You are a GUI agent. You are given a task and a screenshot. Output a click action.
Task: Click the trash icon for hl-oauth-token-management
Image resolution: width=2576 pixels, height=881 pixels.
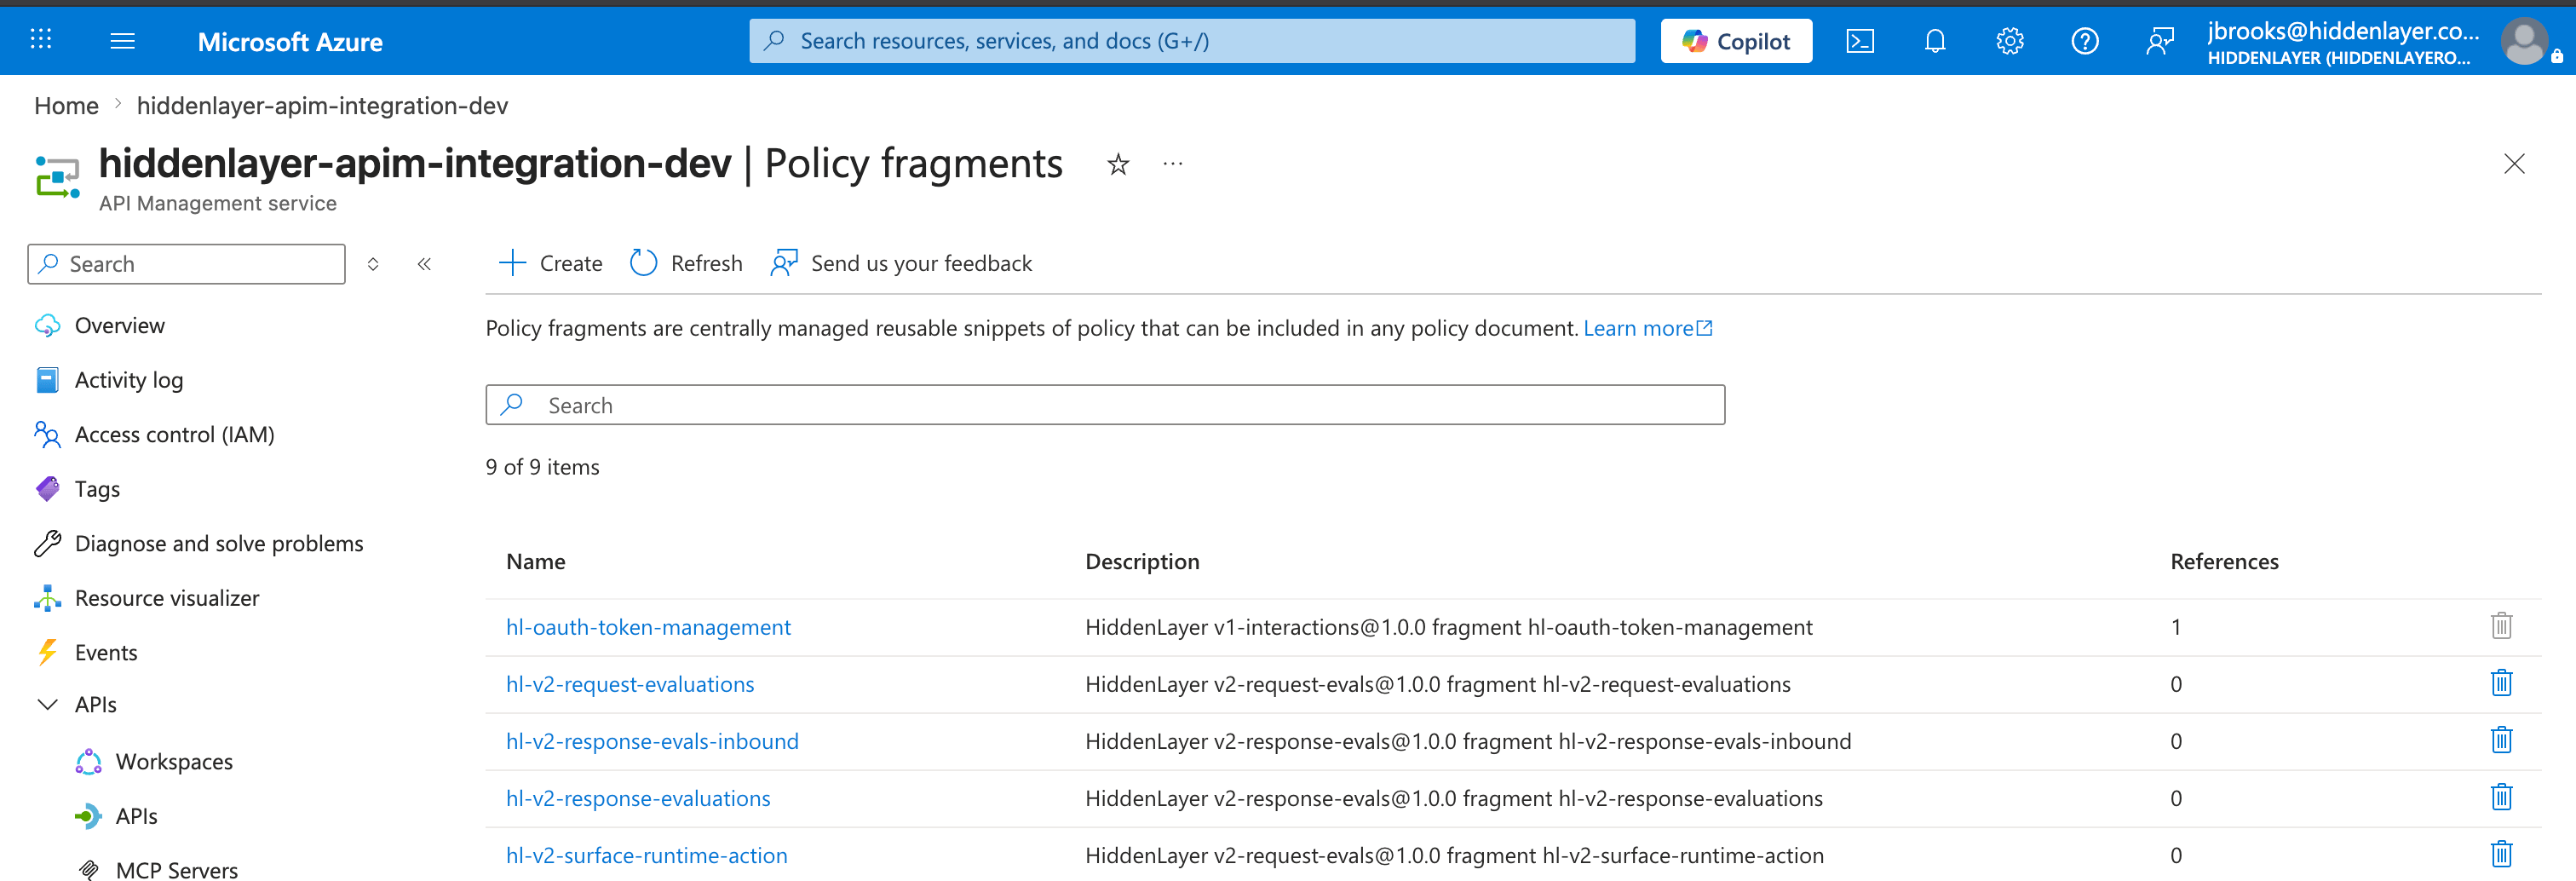[2500, 626]
